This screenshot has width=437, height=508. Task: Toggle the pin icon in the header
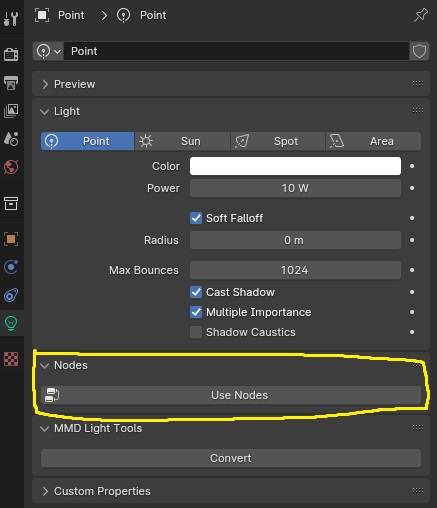[420, 15]
